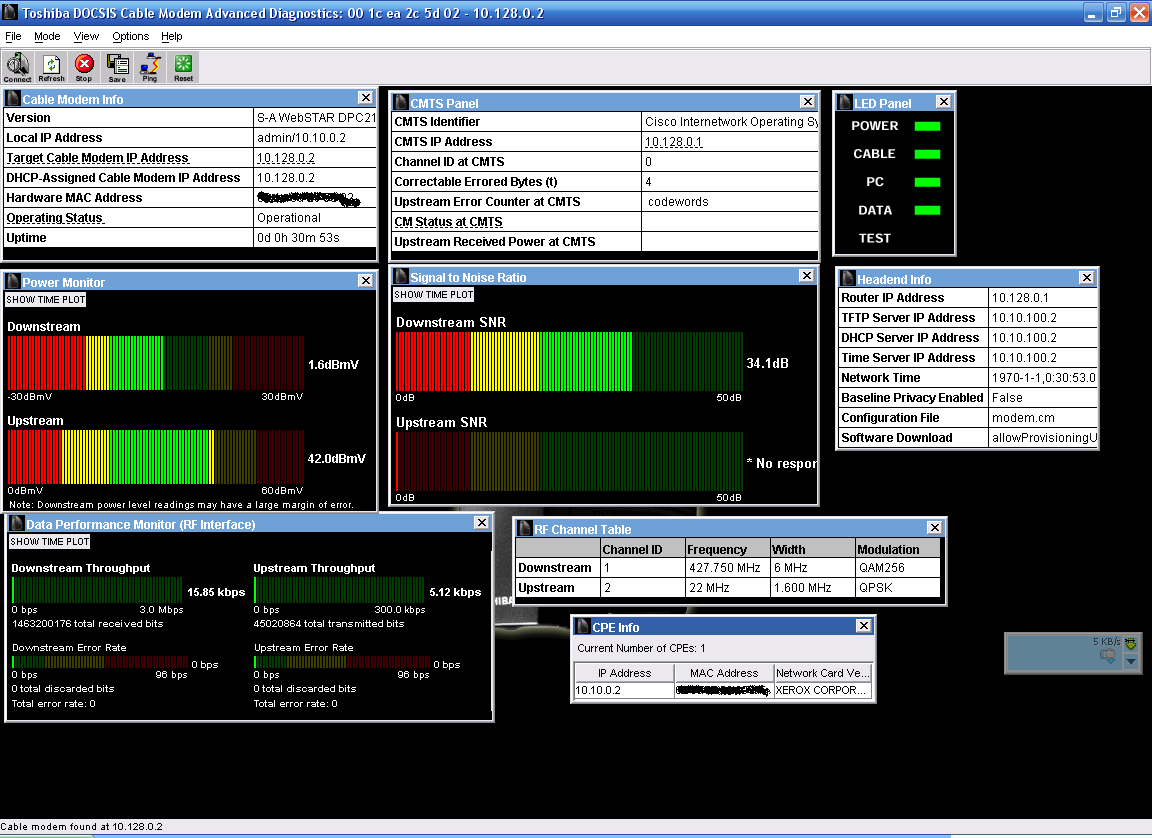1152x838 pixels.
Task: Close the CMTS Panel
Action: 807,102
